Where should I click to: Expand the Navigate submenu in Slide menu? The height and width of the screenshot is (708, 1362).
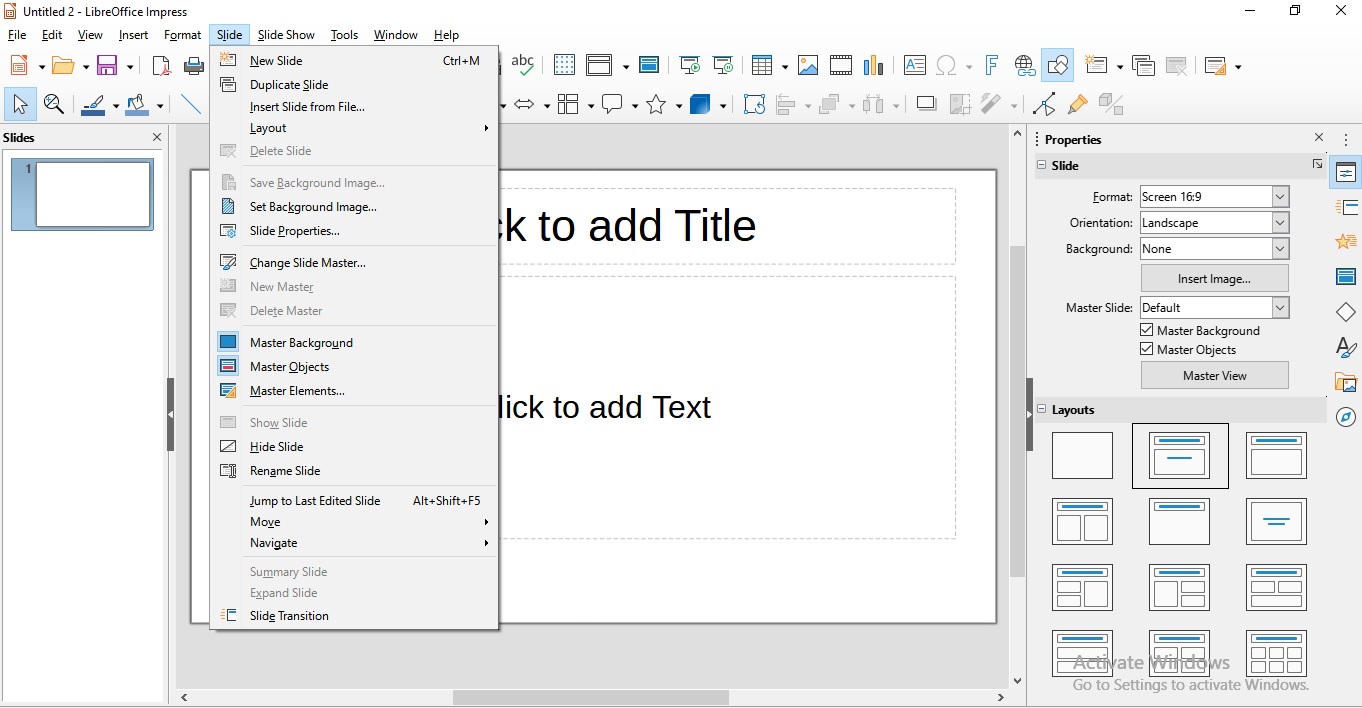354,543
